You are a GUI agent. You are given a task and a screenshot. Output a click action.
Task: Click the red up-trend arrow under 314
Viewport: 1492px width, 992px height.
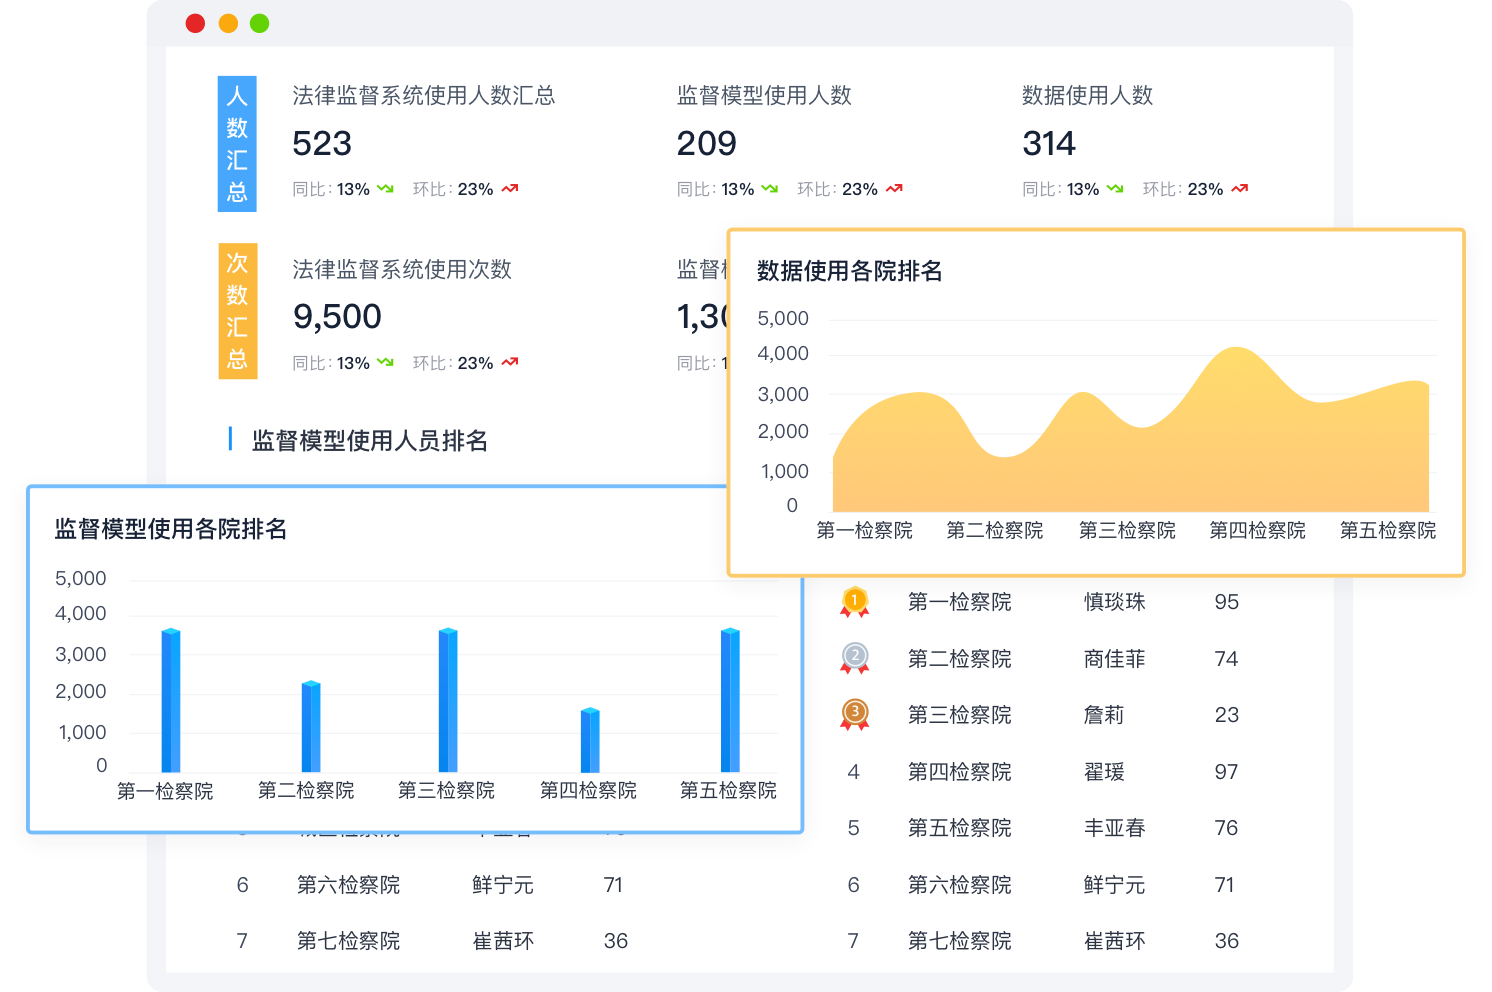[x=1240, y=189]
